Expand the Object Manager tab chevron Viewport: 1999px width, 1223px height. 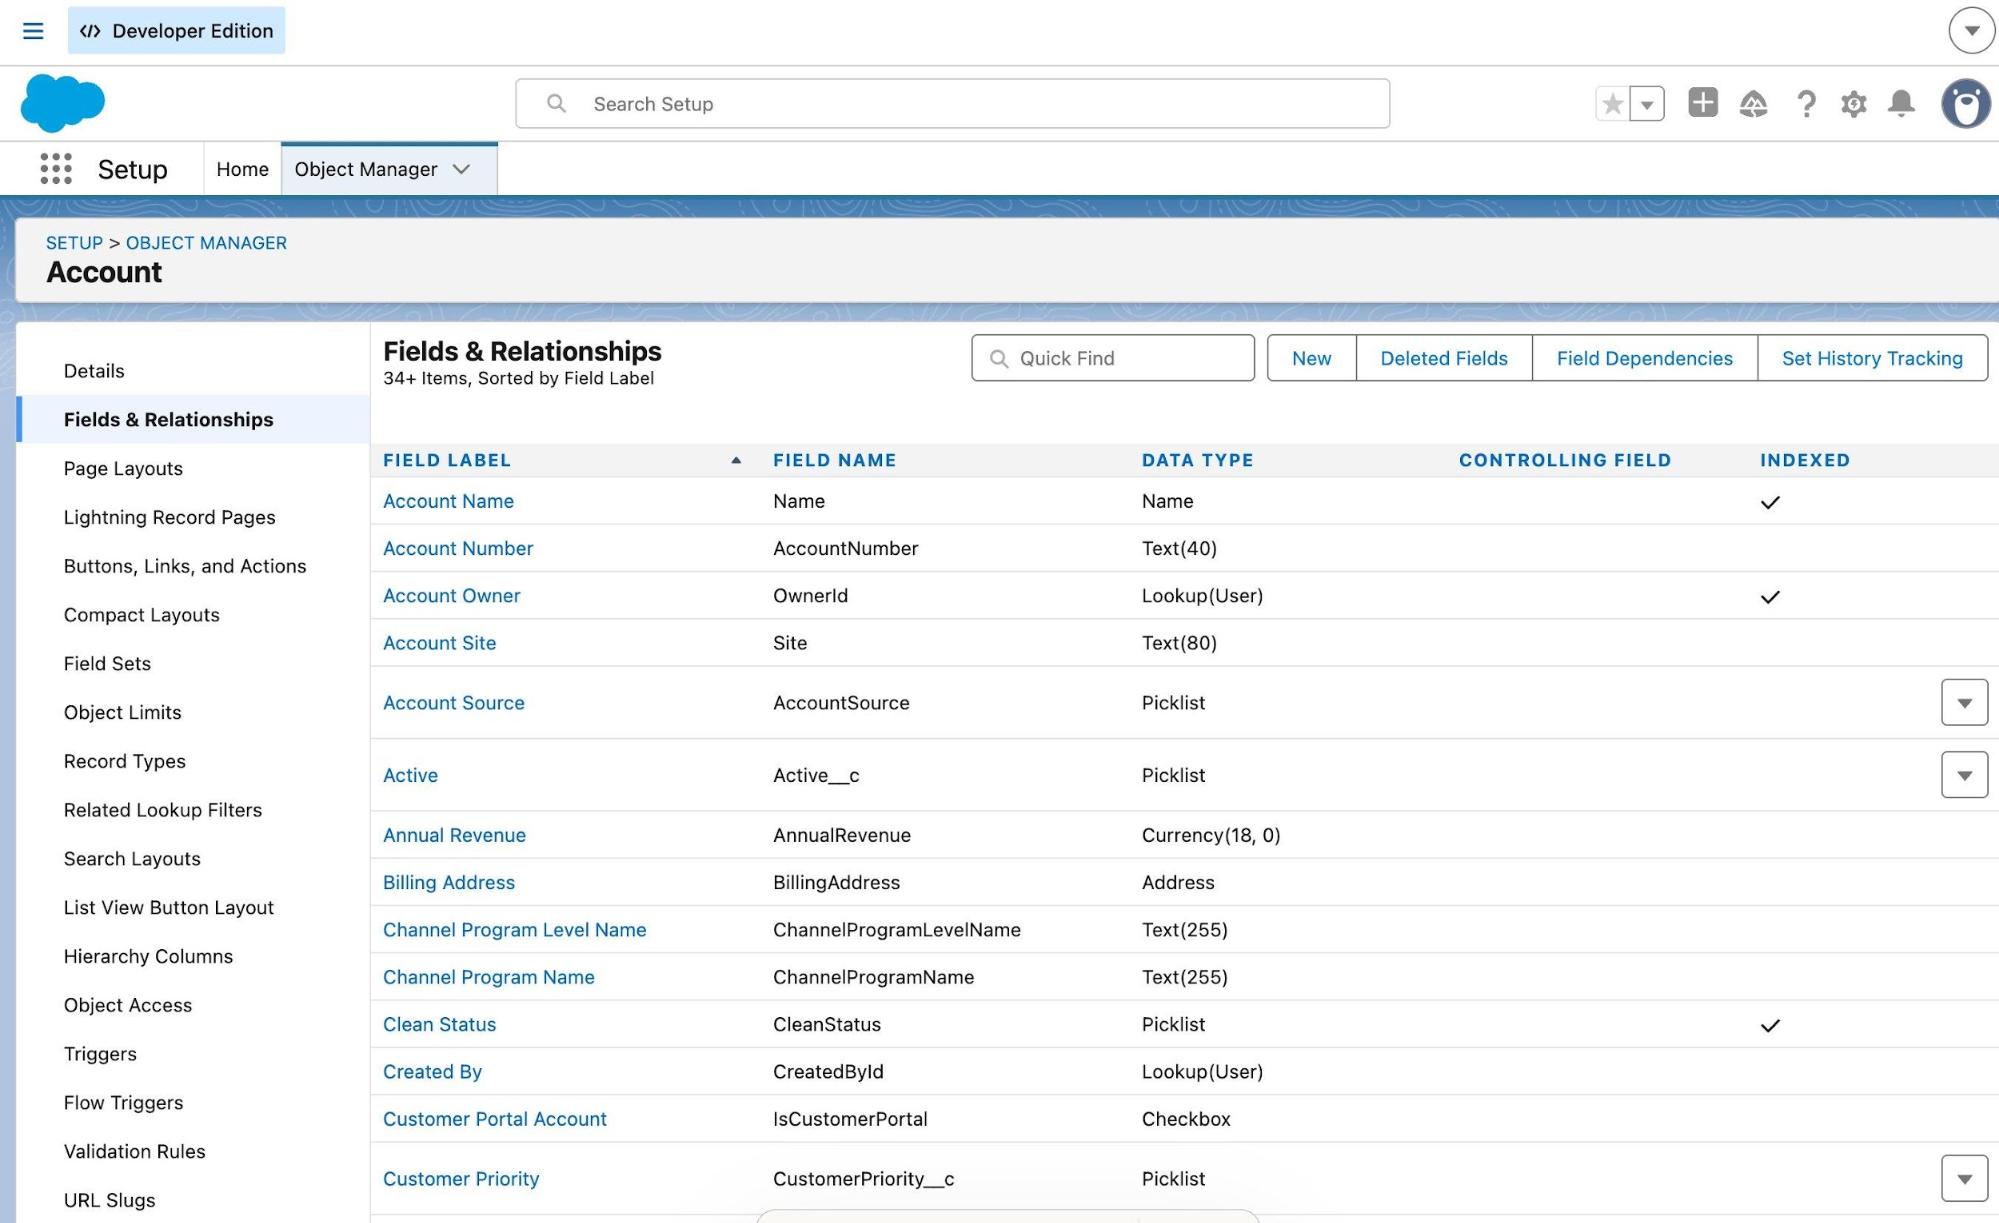tap(462, 169)
